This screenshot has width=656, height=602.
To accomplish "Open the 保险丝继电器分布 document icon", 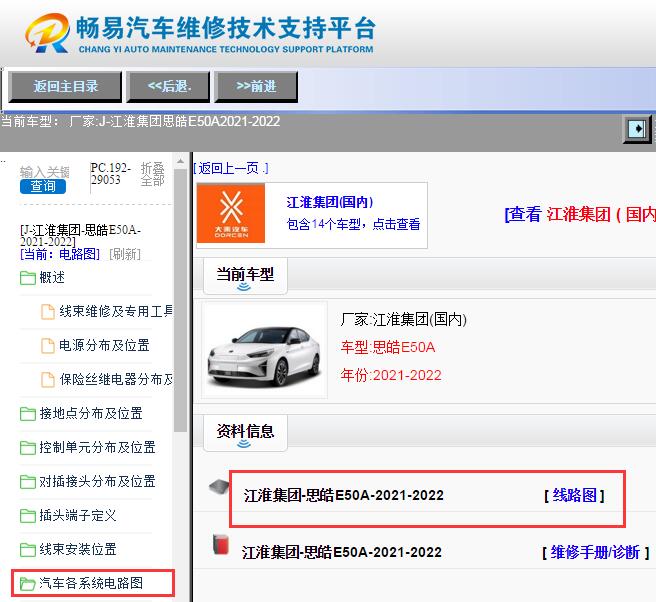I will click(48, 380).
